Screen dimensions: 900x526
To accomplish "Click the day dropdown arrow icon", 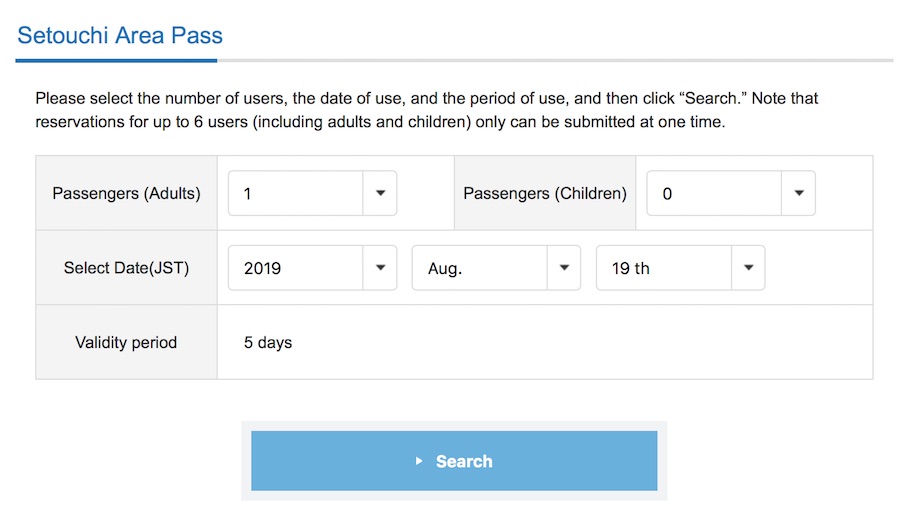I will (748, 268).
